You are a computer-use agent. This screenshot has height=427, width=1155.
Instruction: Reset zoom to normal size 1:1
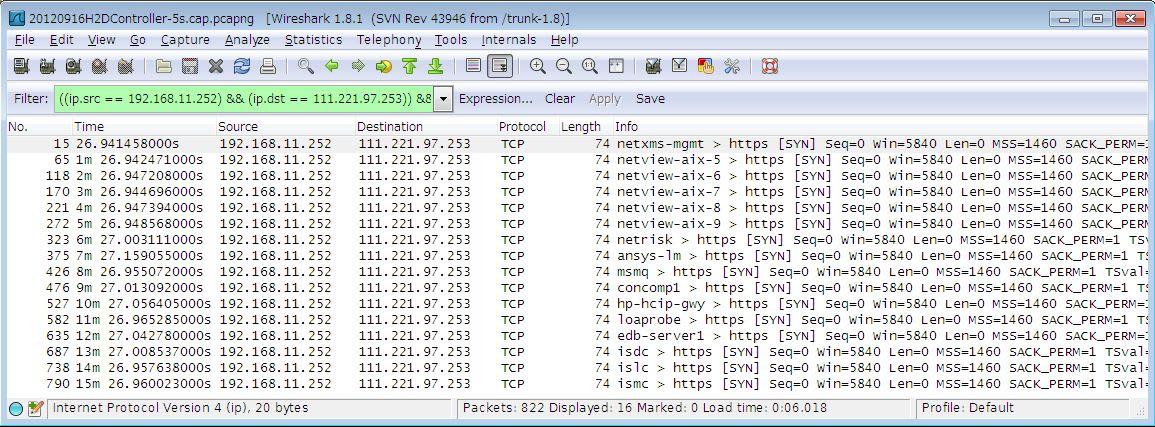(589, 67)
